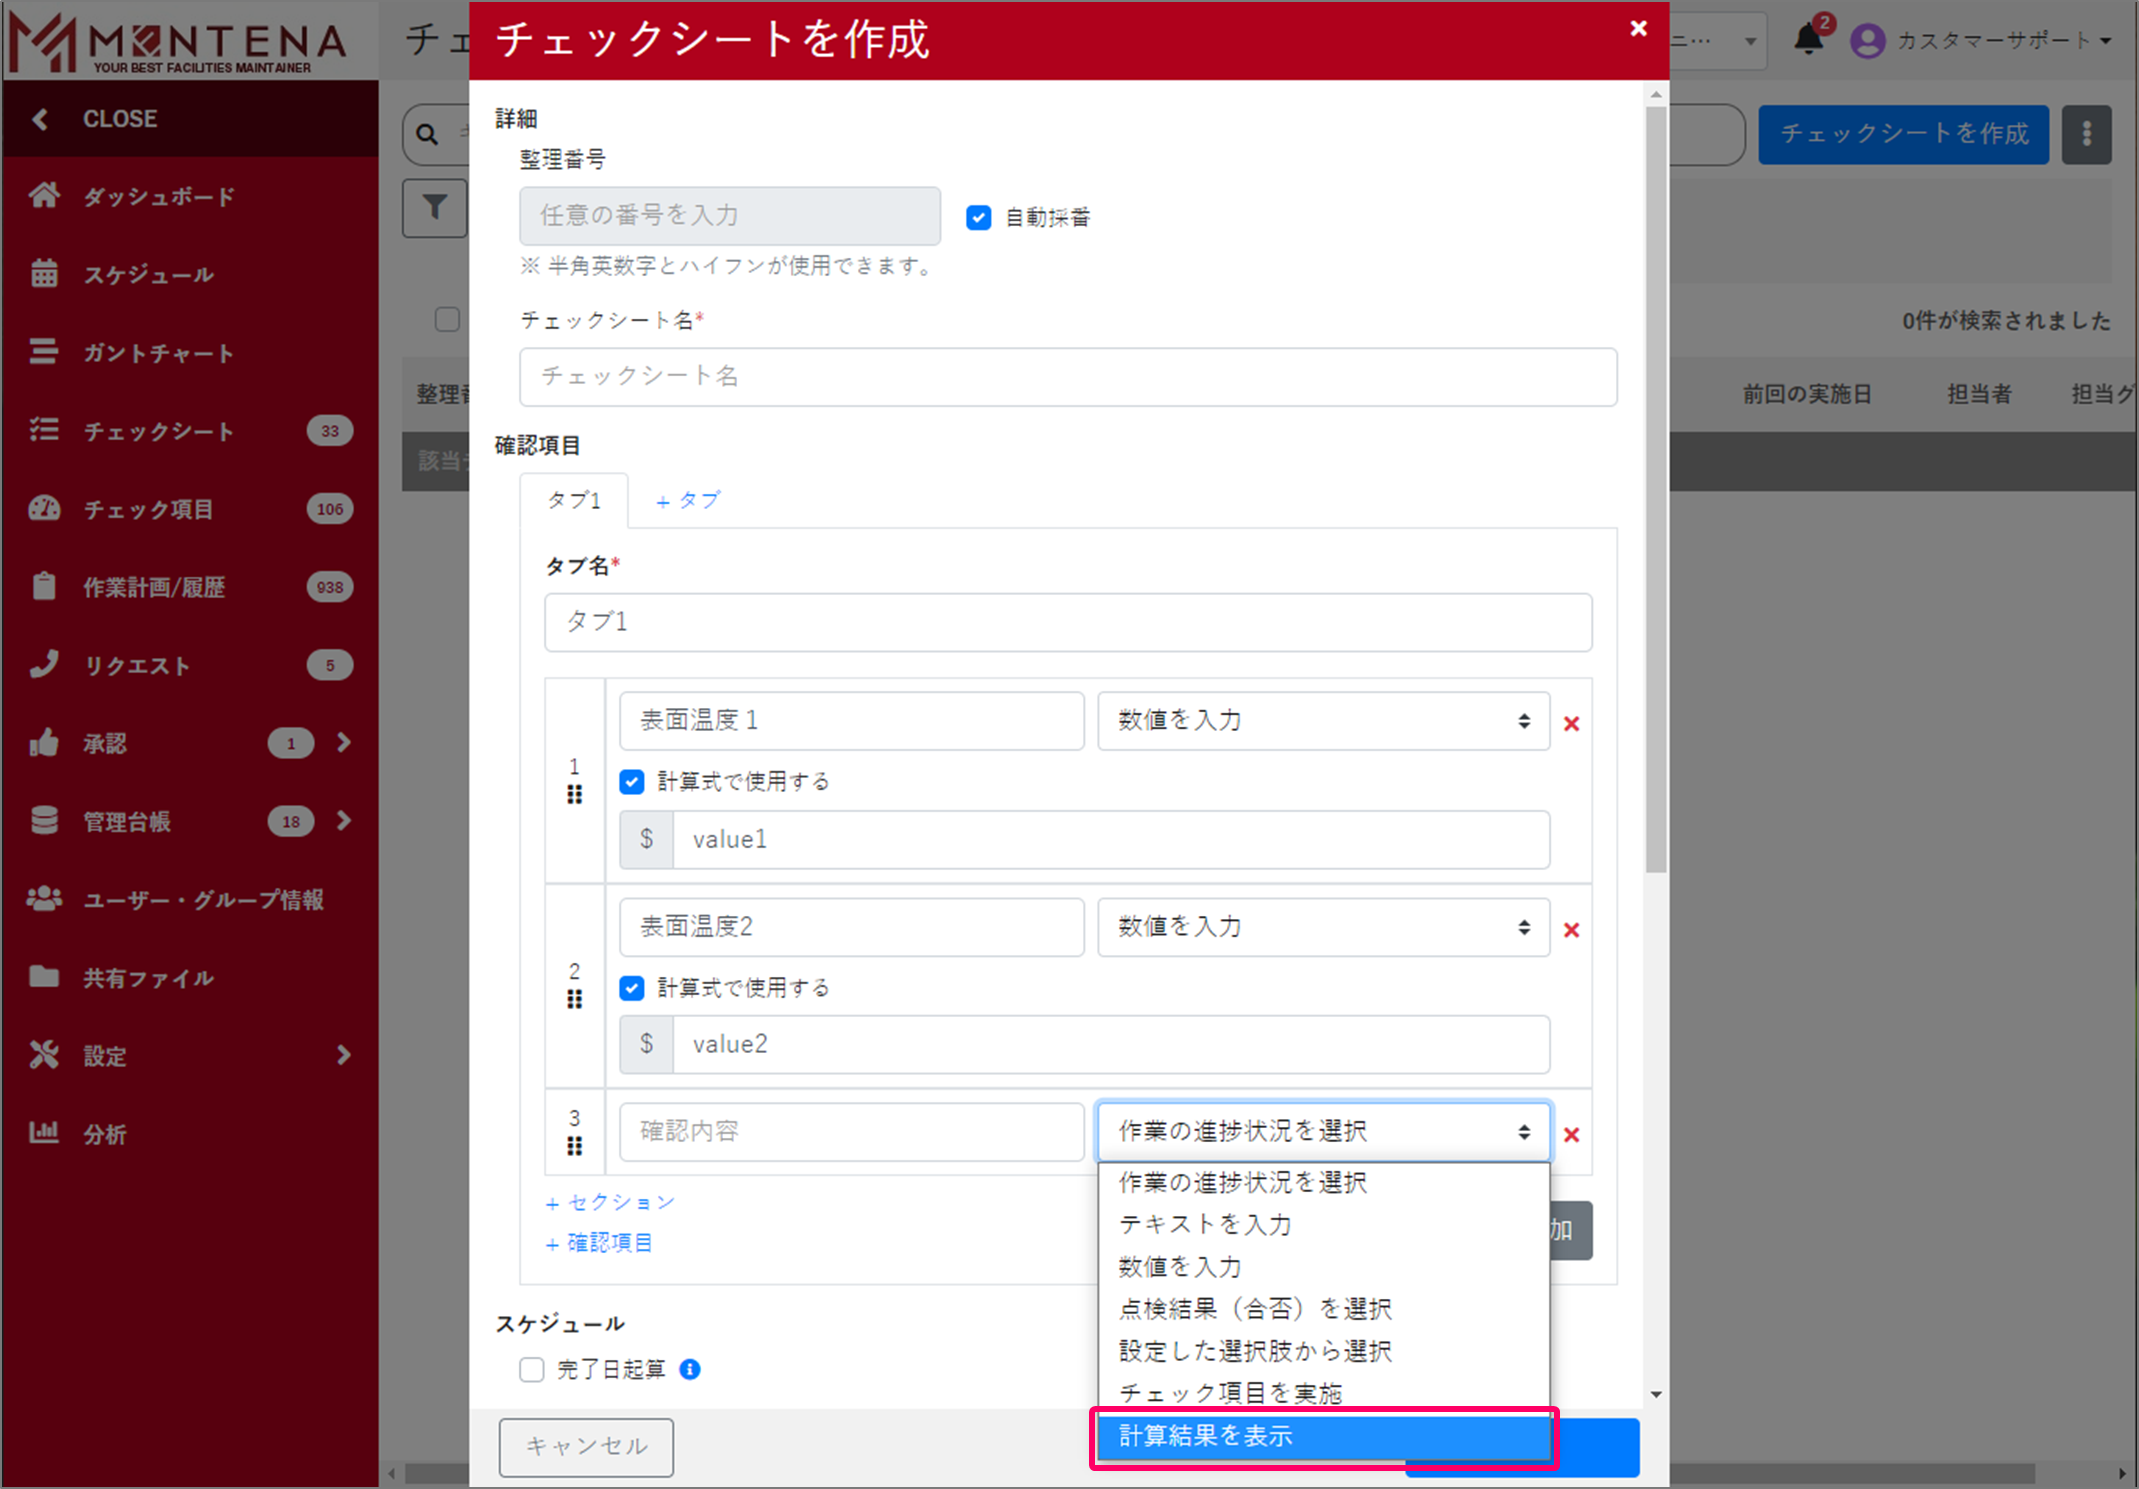Delete confirmation item 3 with red X
This screenshot has width=2139, height=1489.
coord(1571,1135)
